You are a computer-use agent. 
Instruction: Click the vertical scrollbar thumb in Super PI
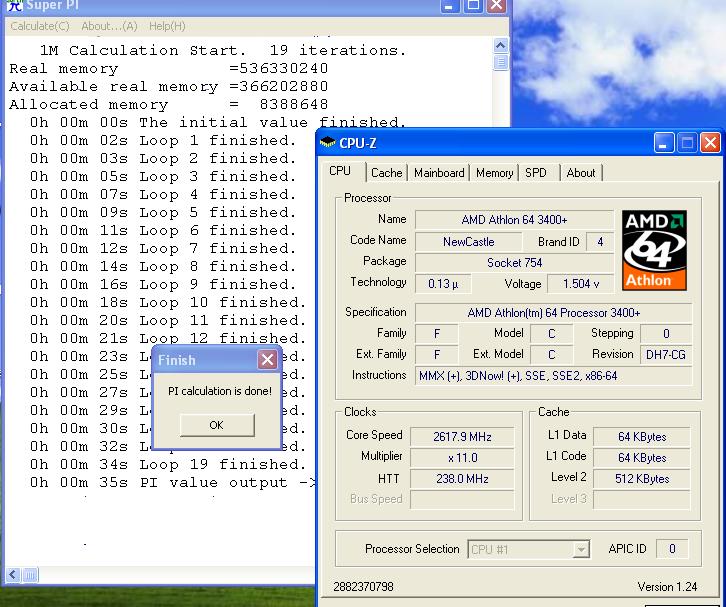501,62
